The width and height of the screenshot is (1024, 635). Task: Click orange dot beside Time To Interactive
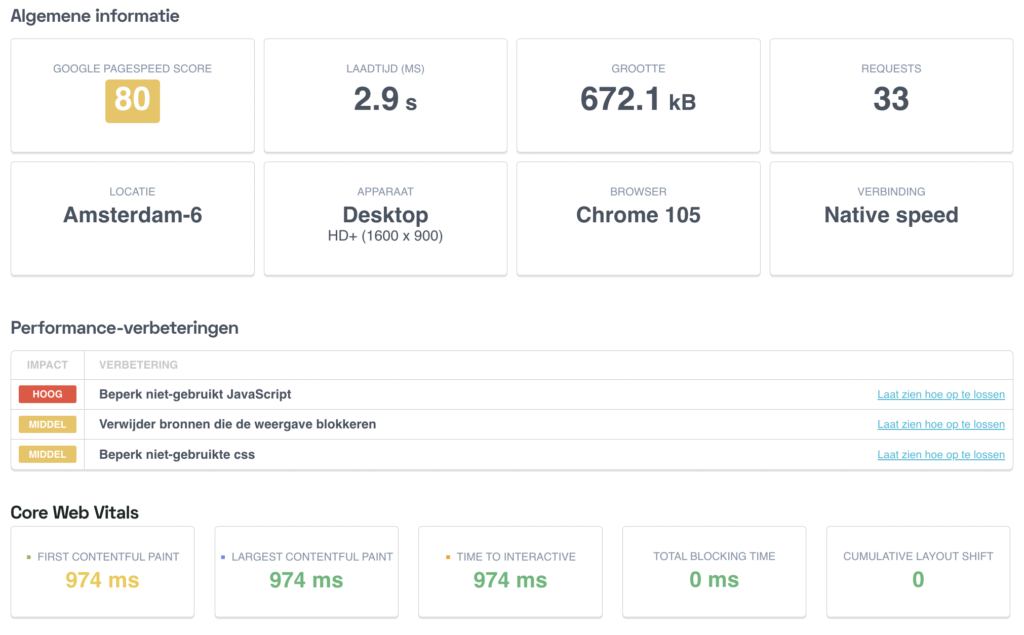click(448, 557)
